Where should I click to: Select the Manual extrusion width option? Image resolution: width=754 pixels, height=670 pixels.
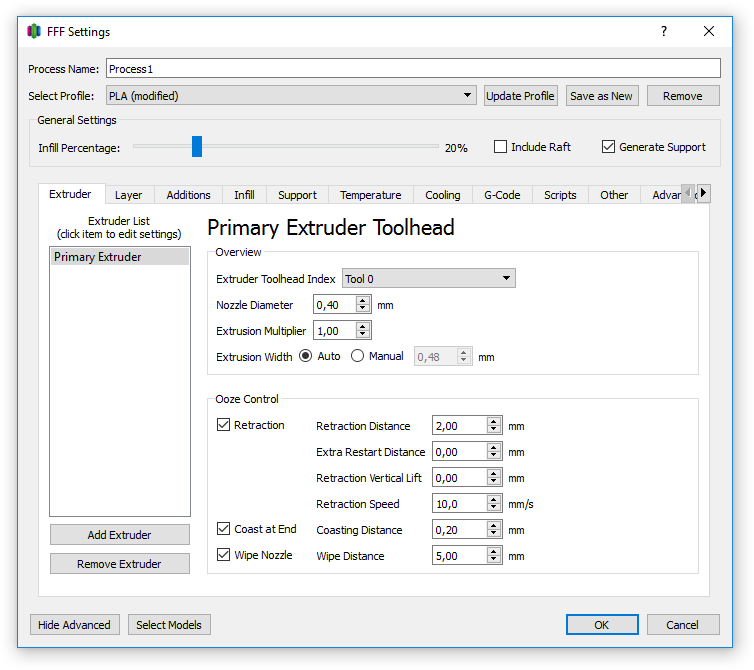click(358, 356)
